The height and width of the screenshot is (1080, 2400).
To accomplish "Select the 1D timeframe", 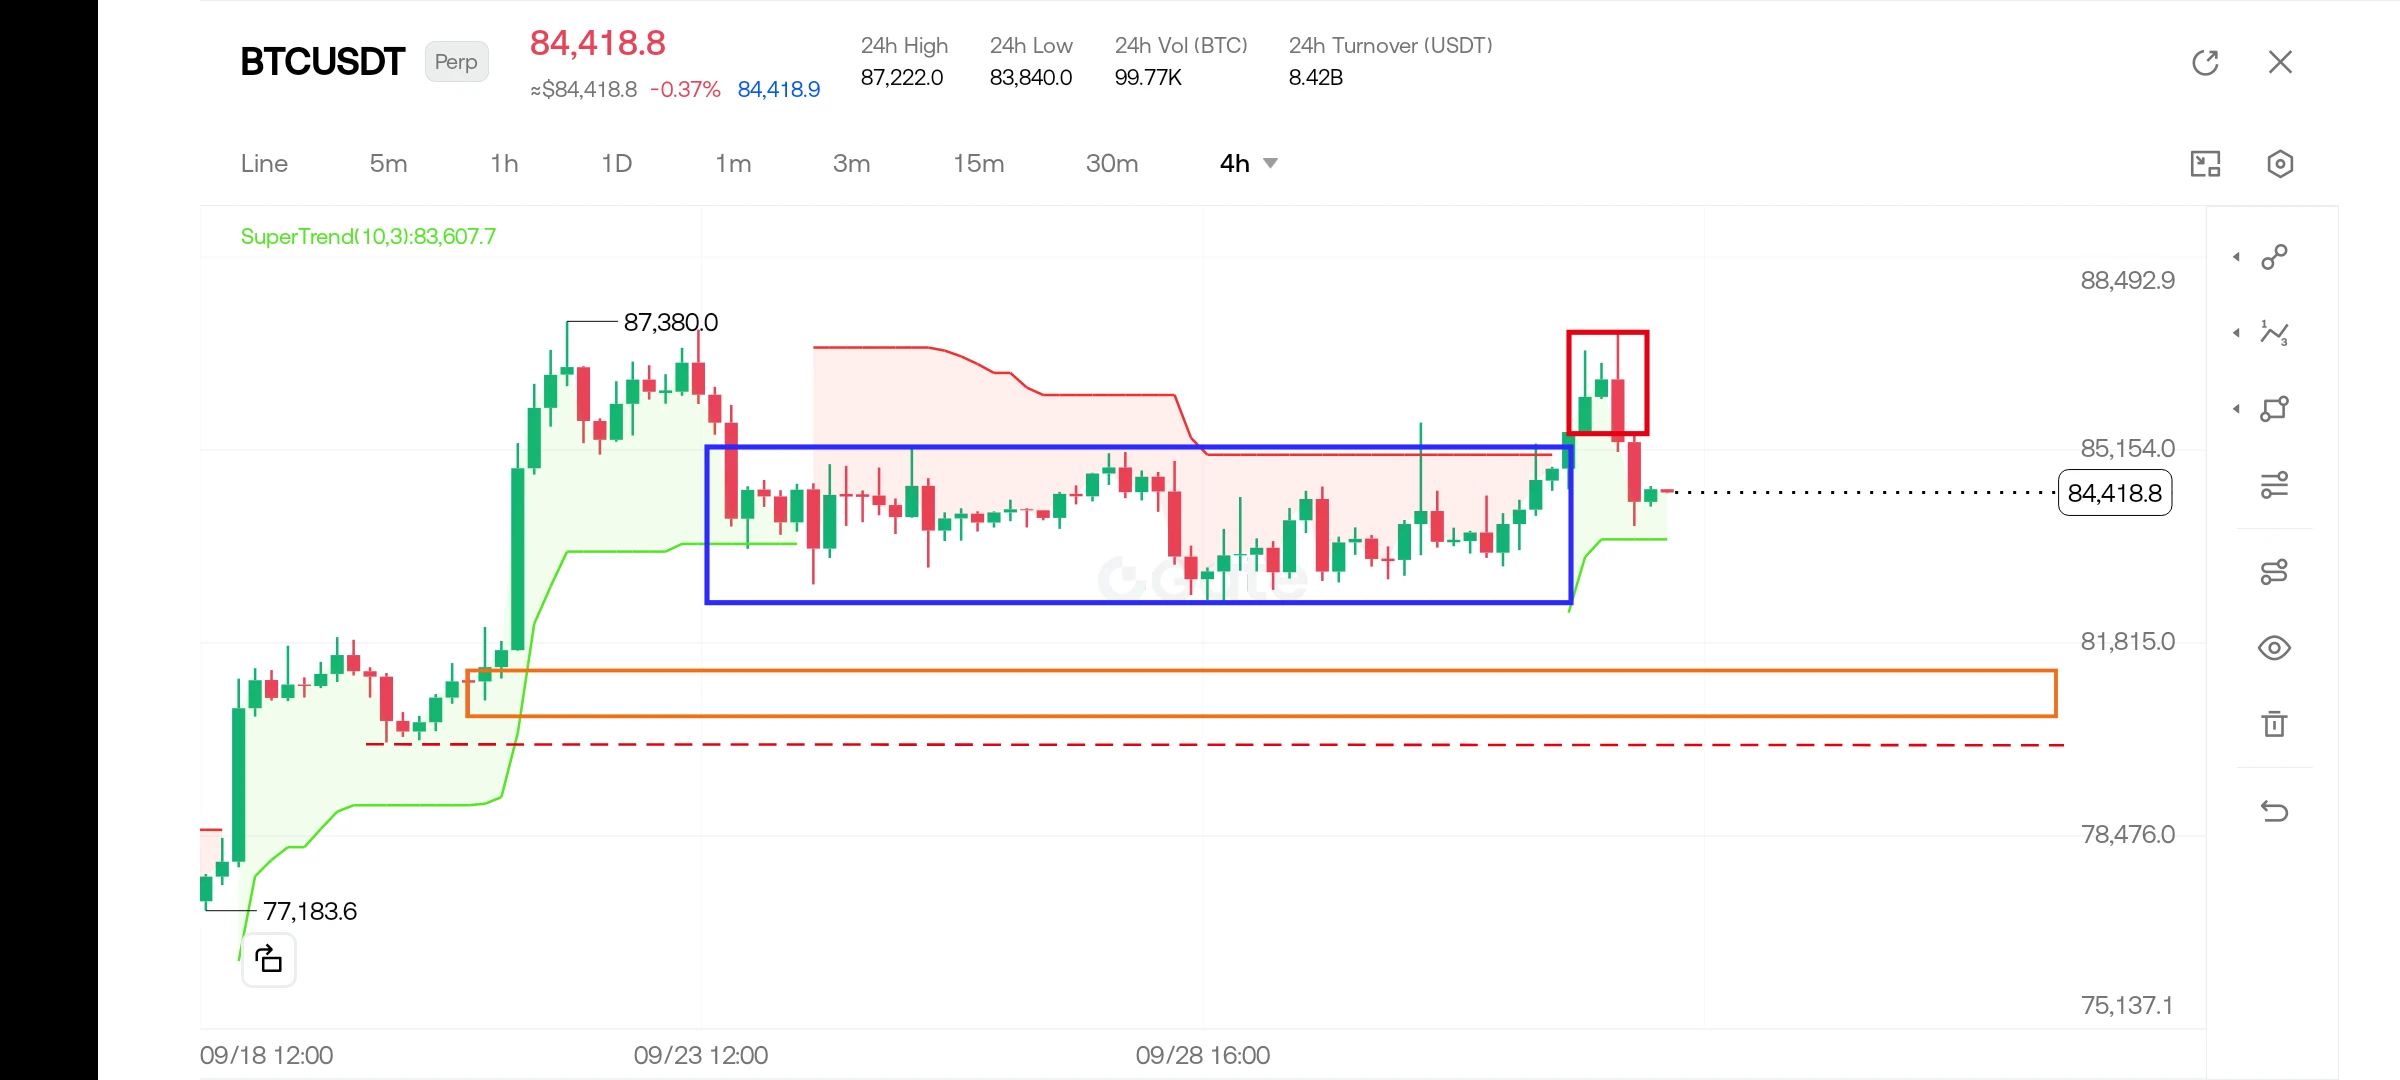I will (616, 164).
